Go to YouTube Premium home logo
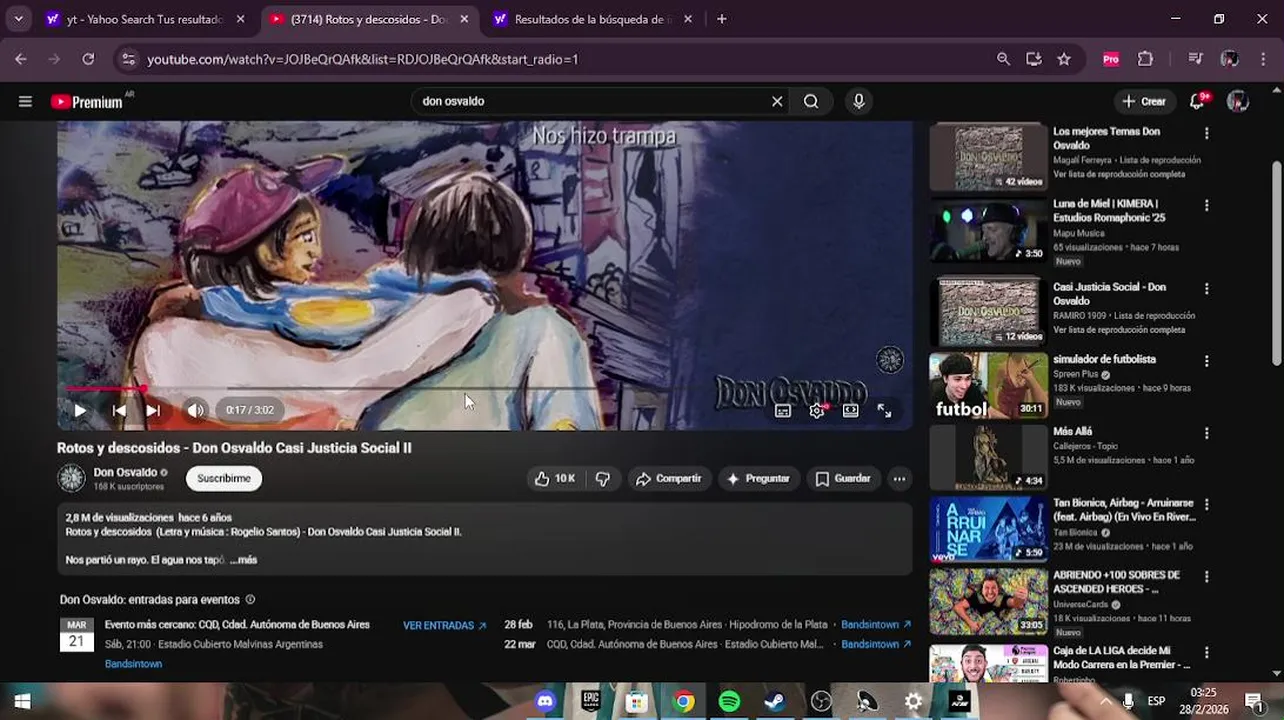Screen dimensions: 1284x720 coord(87,101)
